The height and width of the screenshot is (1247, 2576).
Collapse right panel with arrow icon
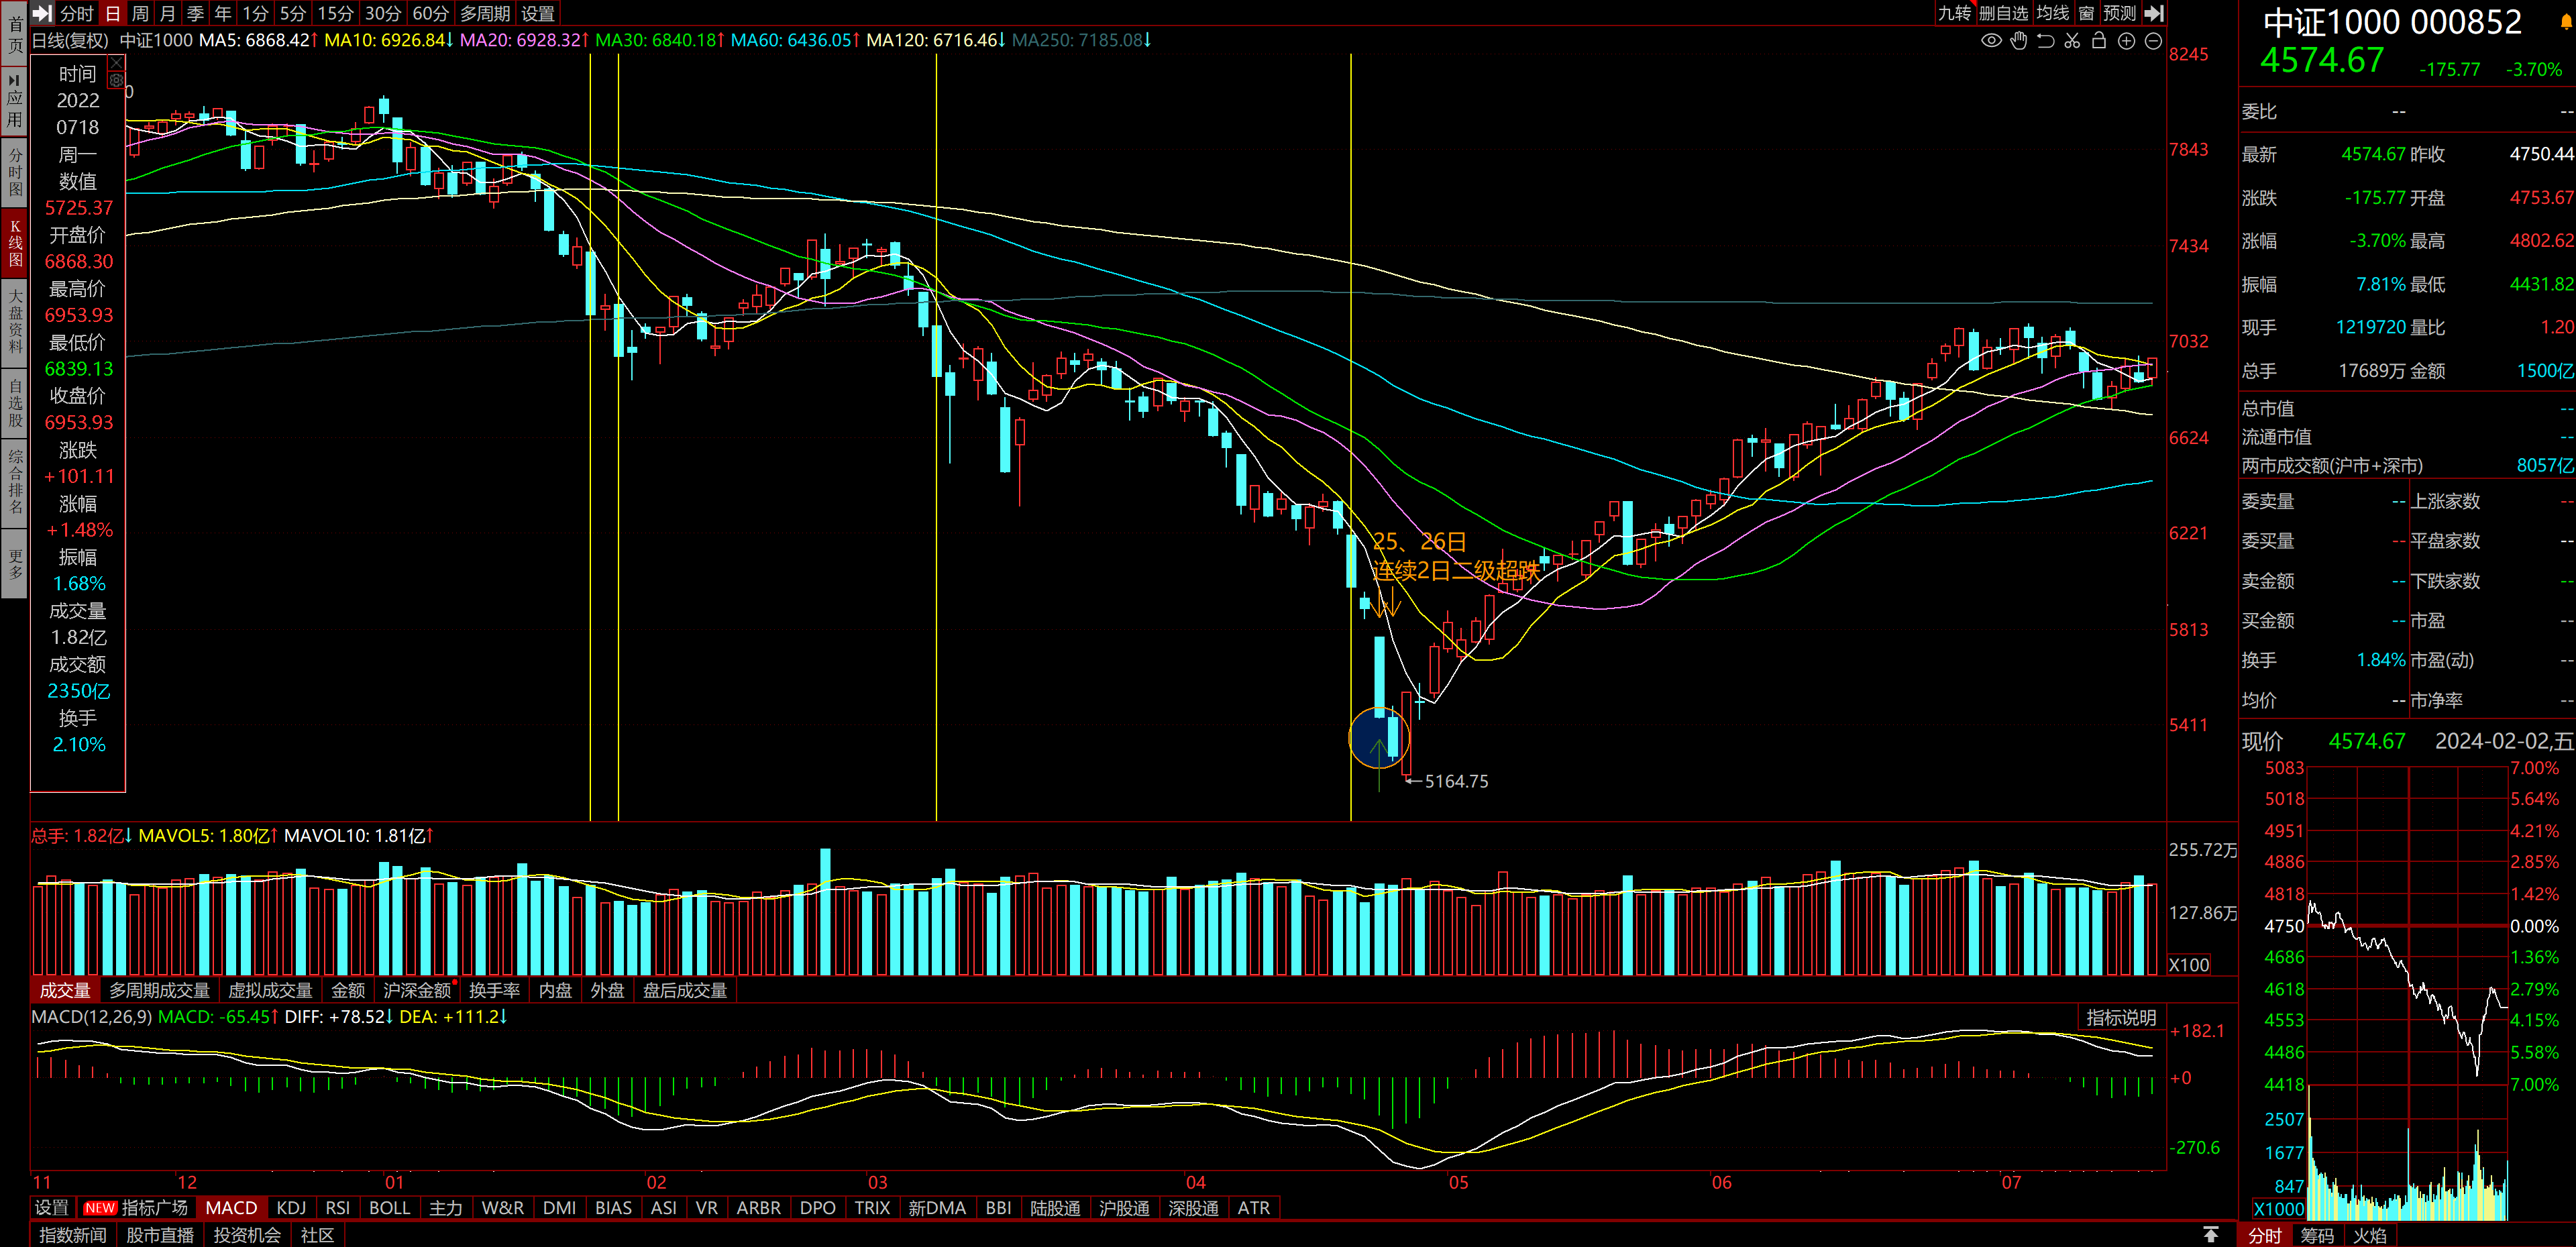2155,13
